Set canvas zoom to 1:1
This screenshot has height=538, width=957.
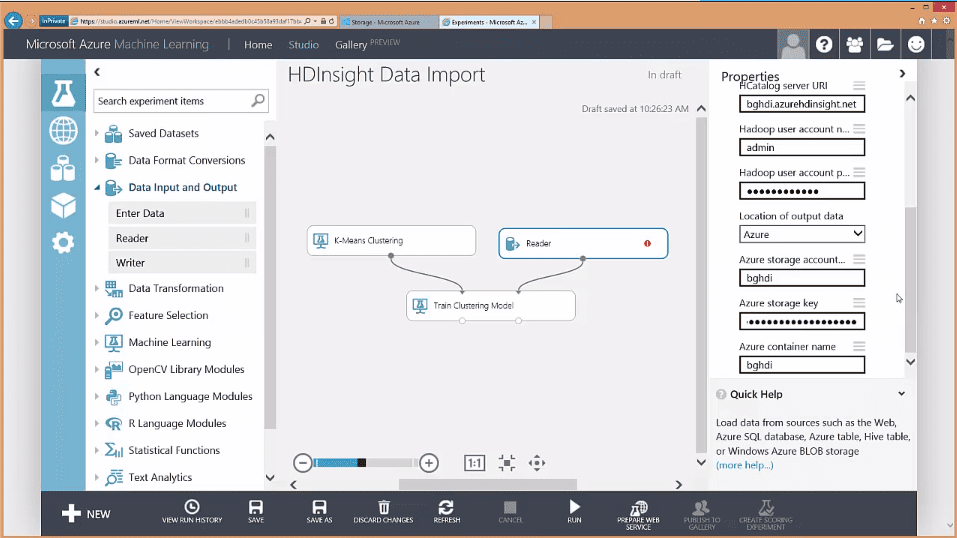tap(474, 463)
